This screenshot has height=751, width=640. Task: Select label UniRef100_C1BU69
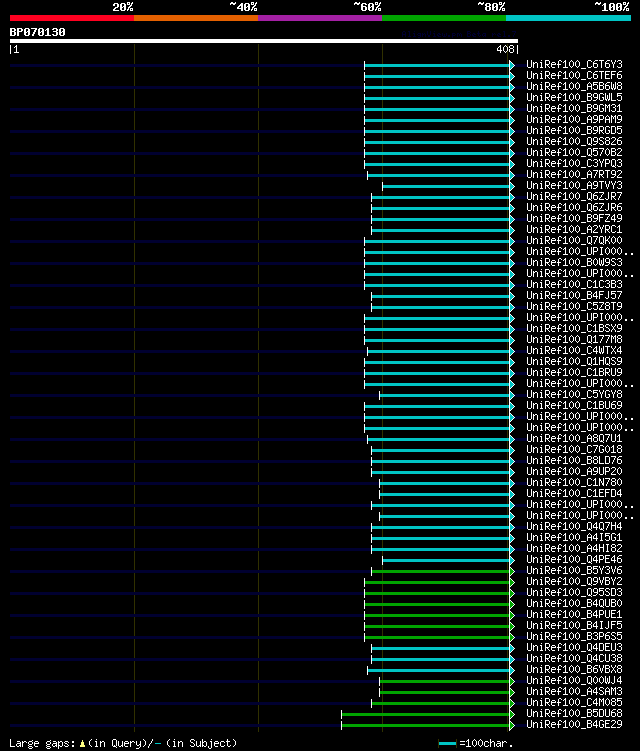coord(574,406)
